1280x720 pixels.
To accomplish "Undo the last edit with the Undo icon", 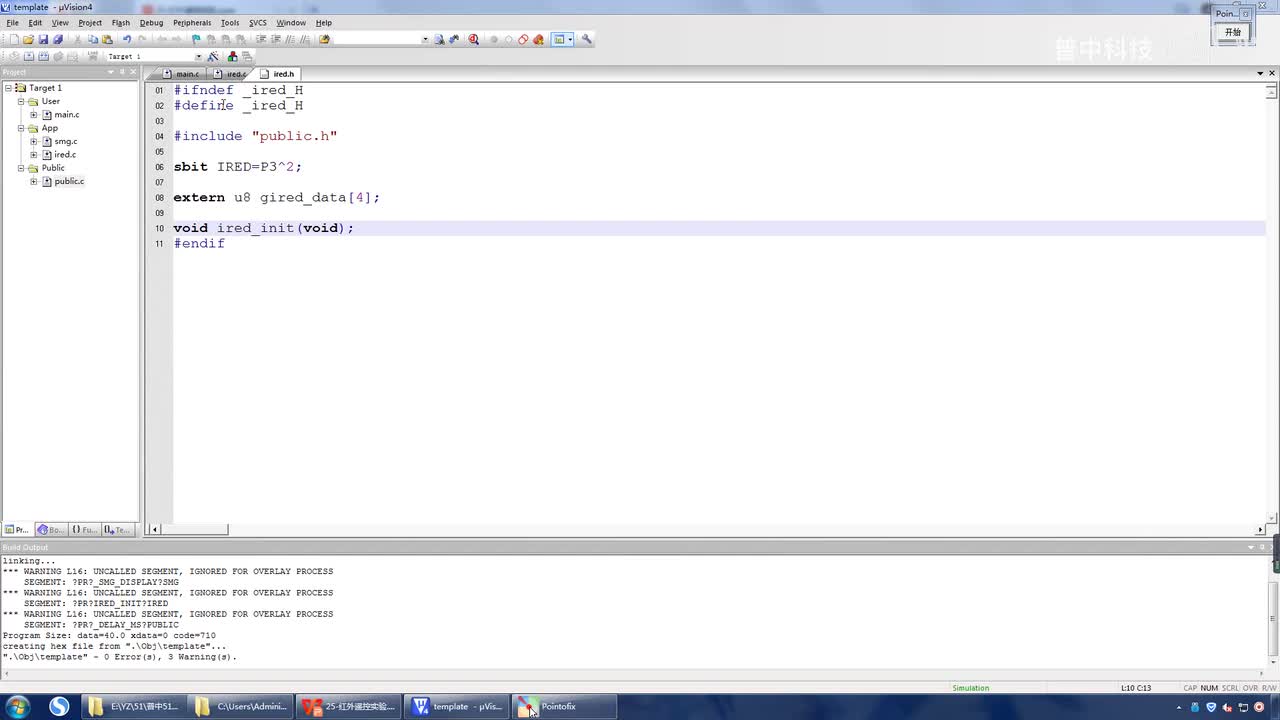I will point(127,40).
